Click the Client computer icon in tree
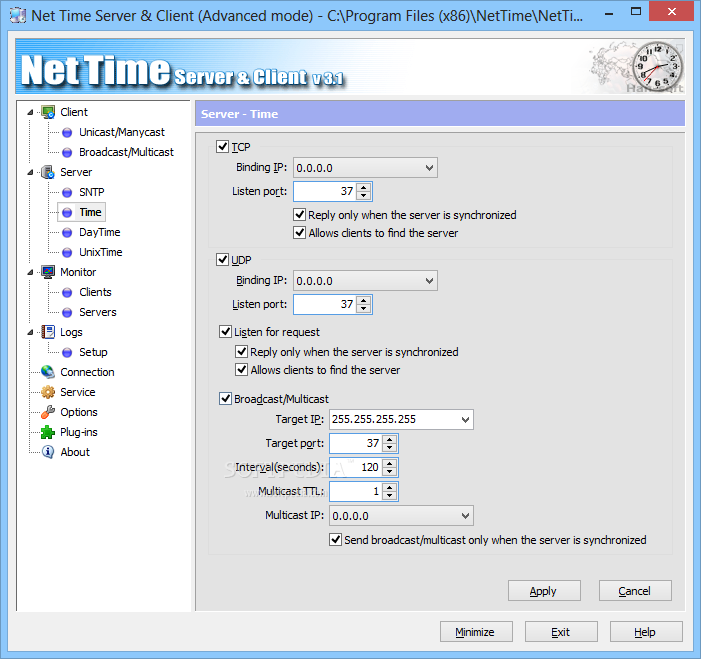Viewport: 701px width, 659px height. click(x=48, y=112)
